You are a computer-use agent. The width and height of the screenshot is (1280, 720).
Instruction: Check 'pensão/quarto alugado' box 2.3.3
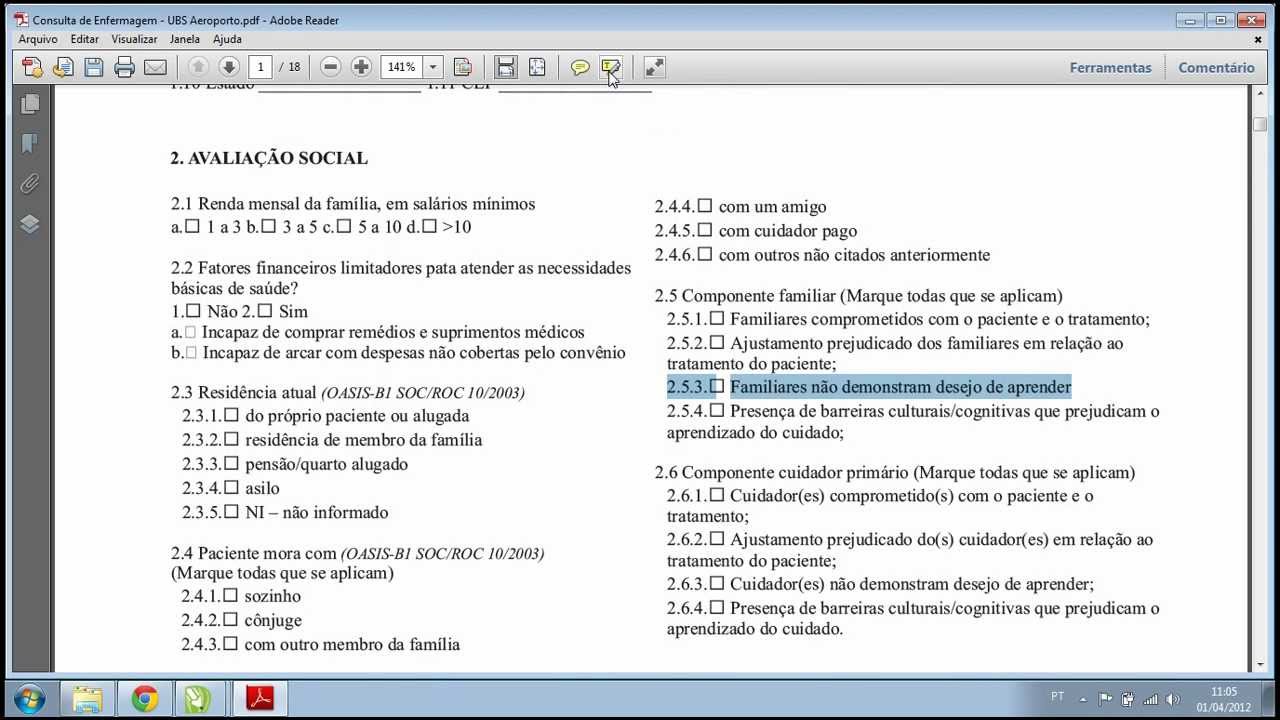231,463
